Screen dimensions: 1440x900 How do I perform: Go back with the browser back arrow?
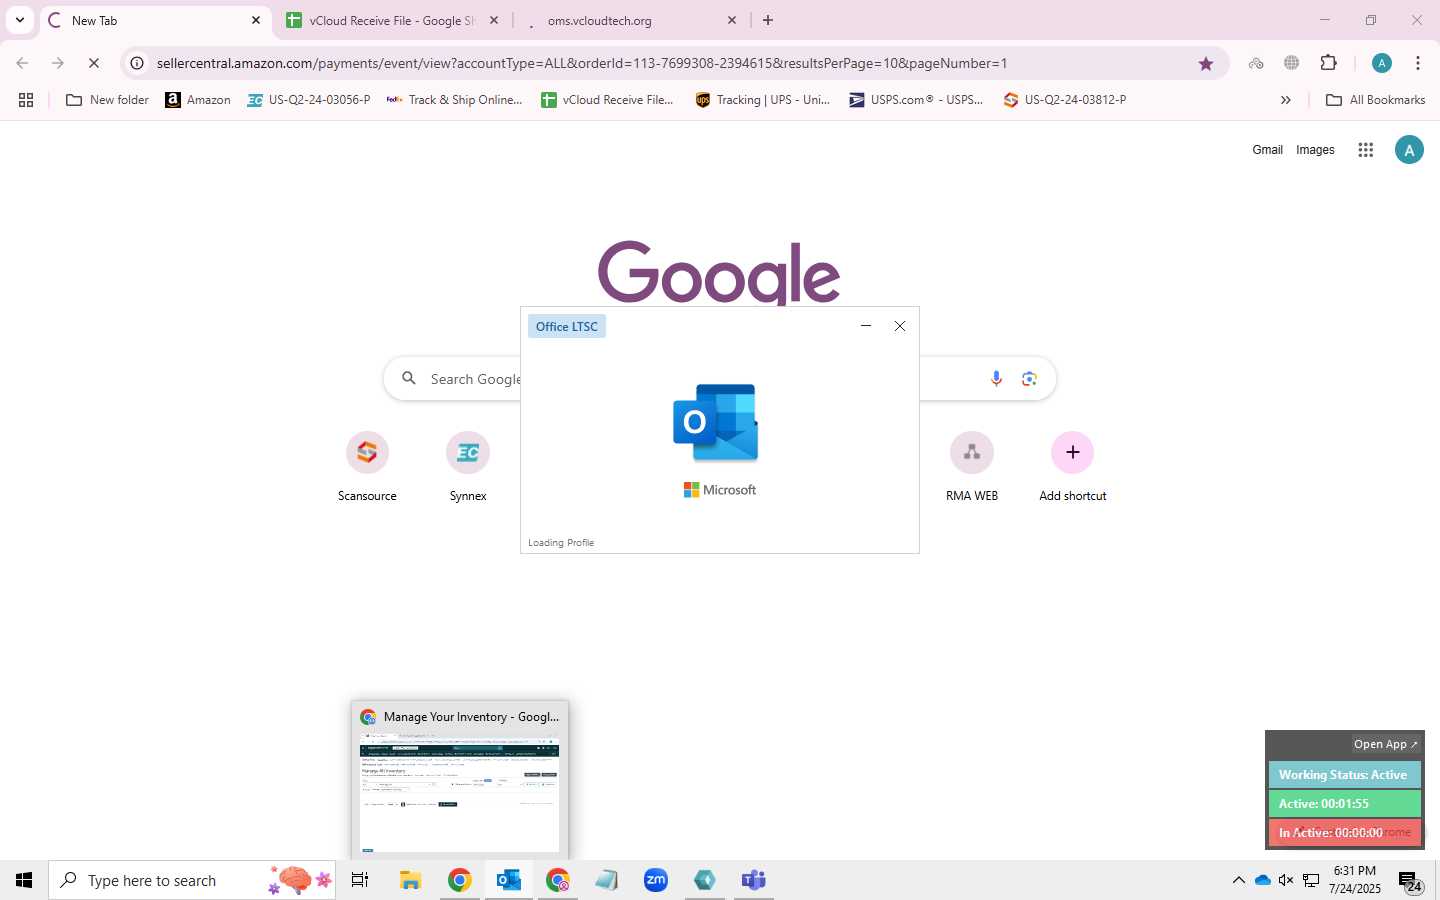(22, 63)
